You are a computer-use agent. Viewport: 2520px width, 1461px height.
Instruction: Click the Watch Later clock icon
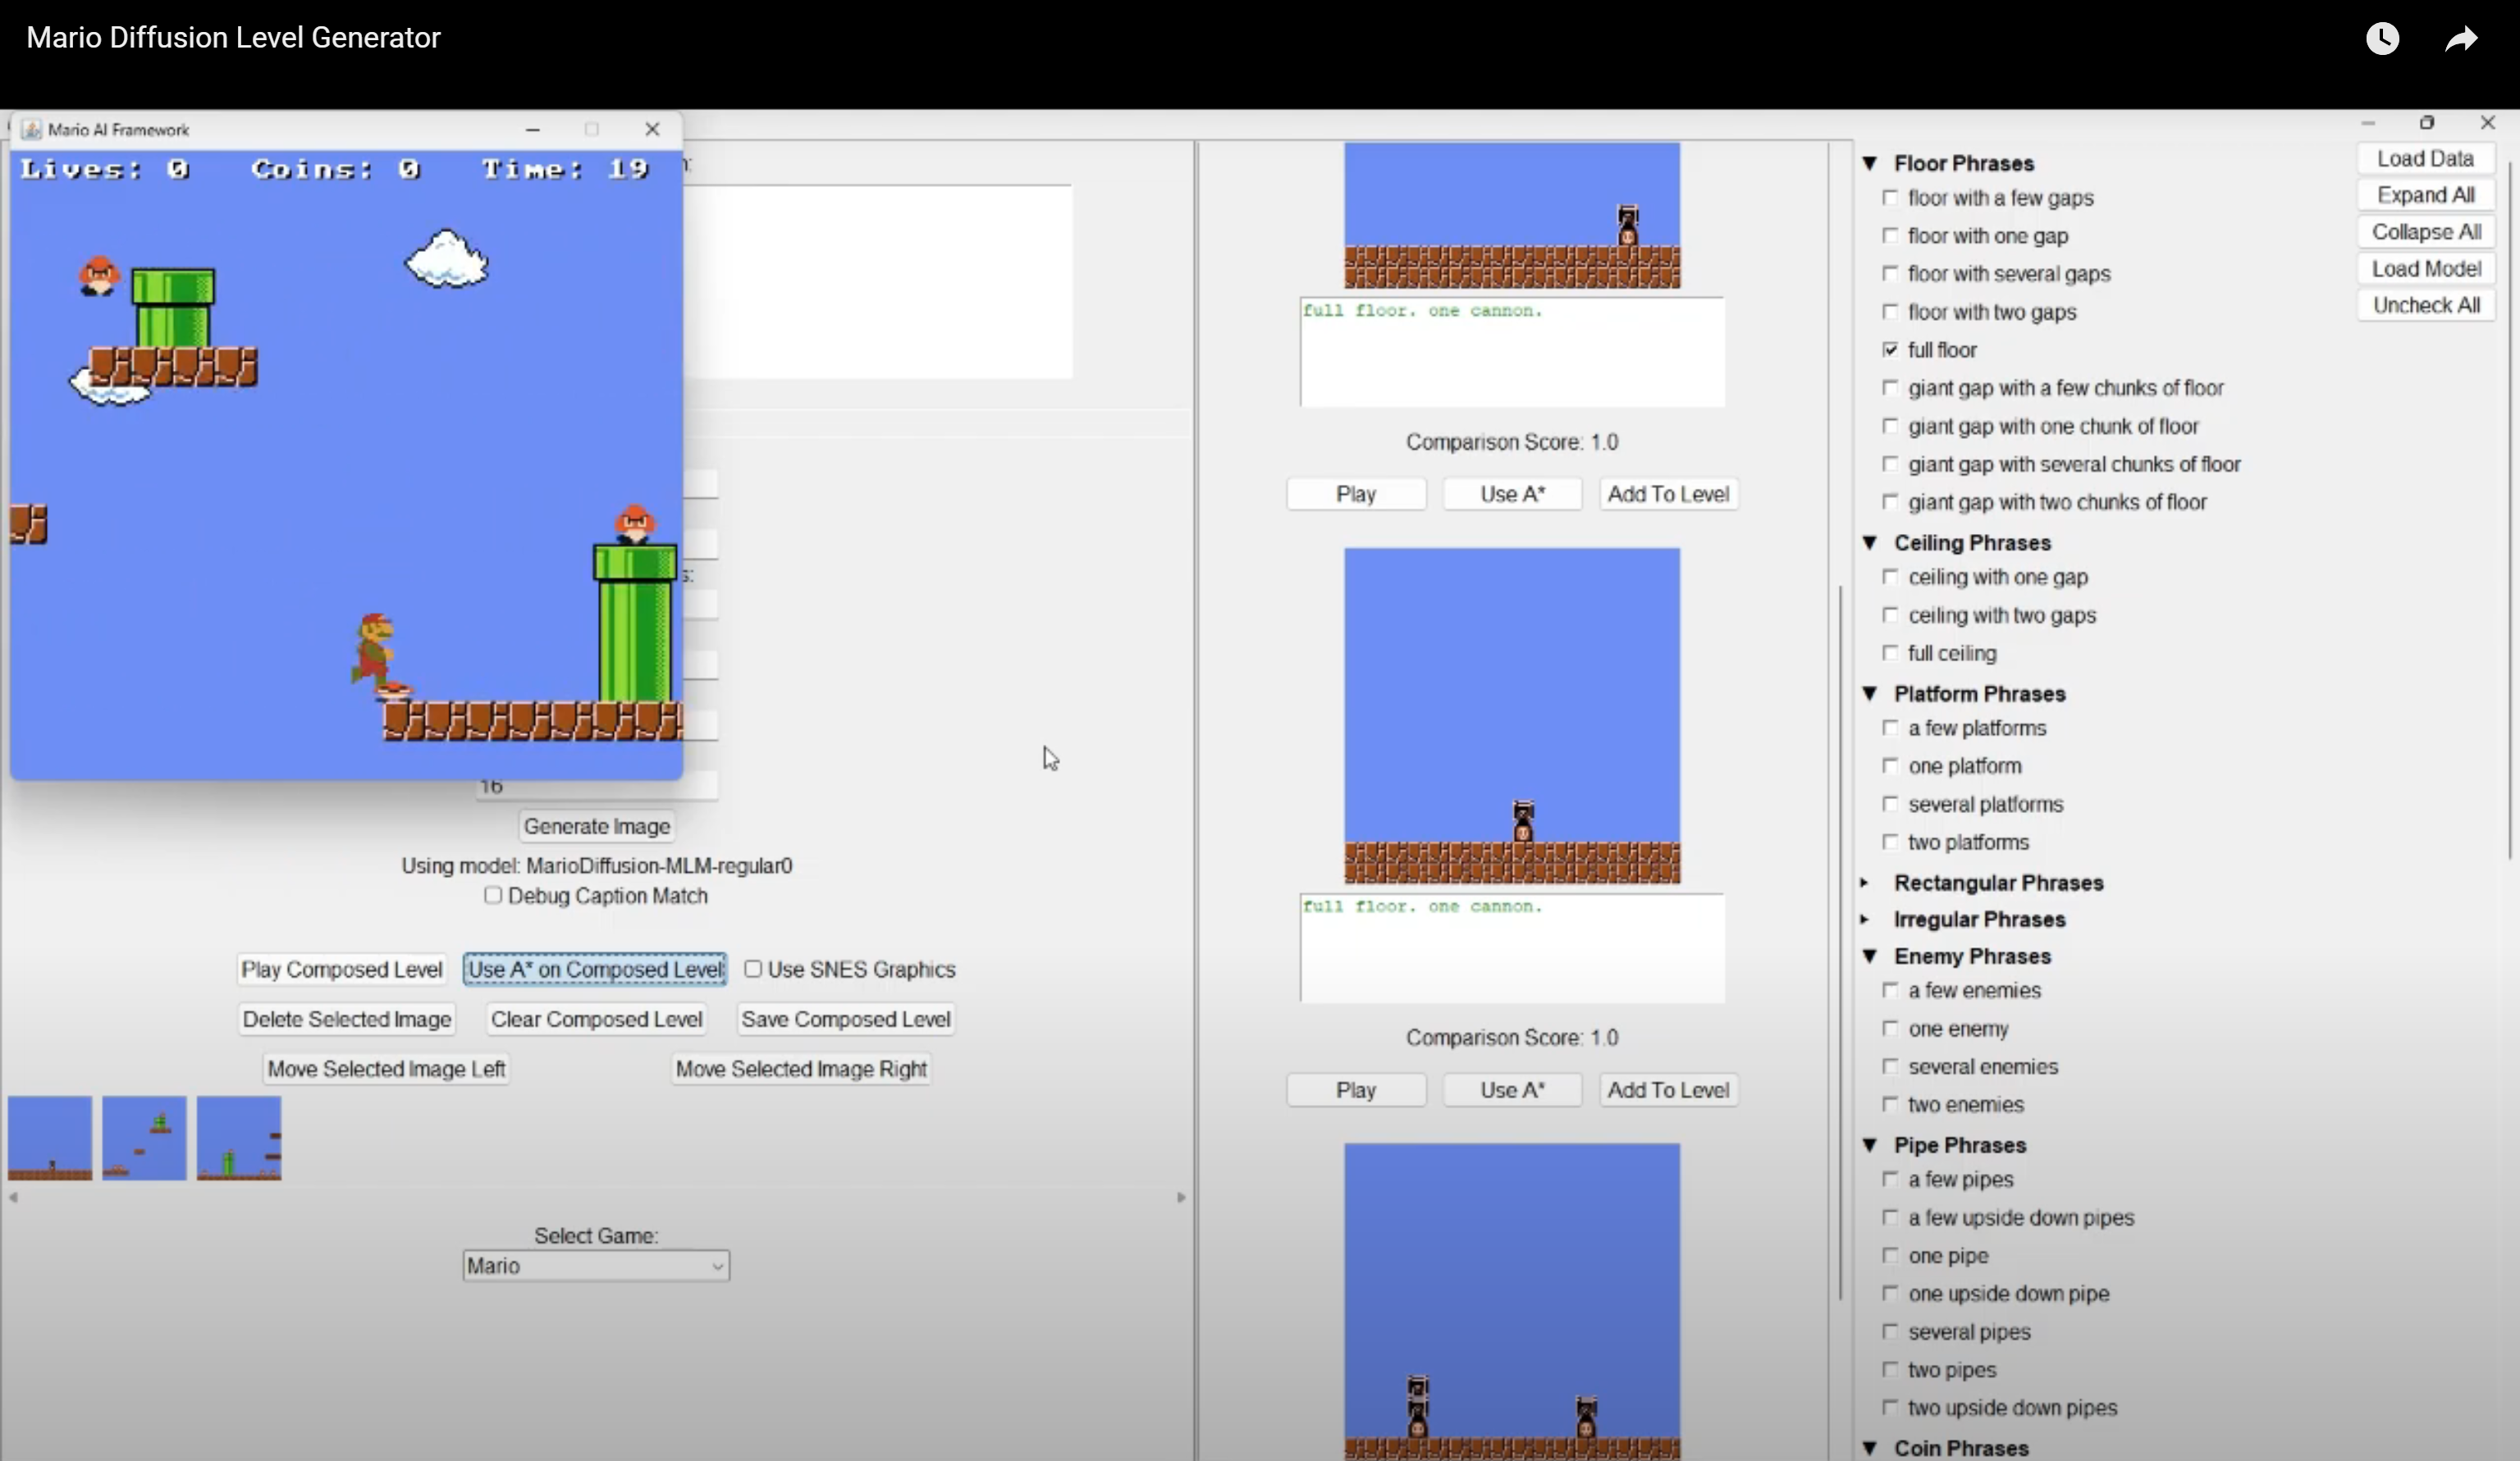pyautogui.click(x=2382, y=39)
